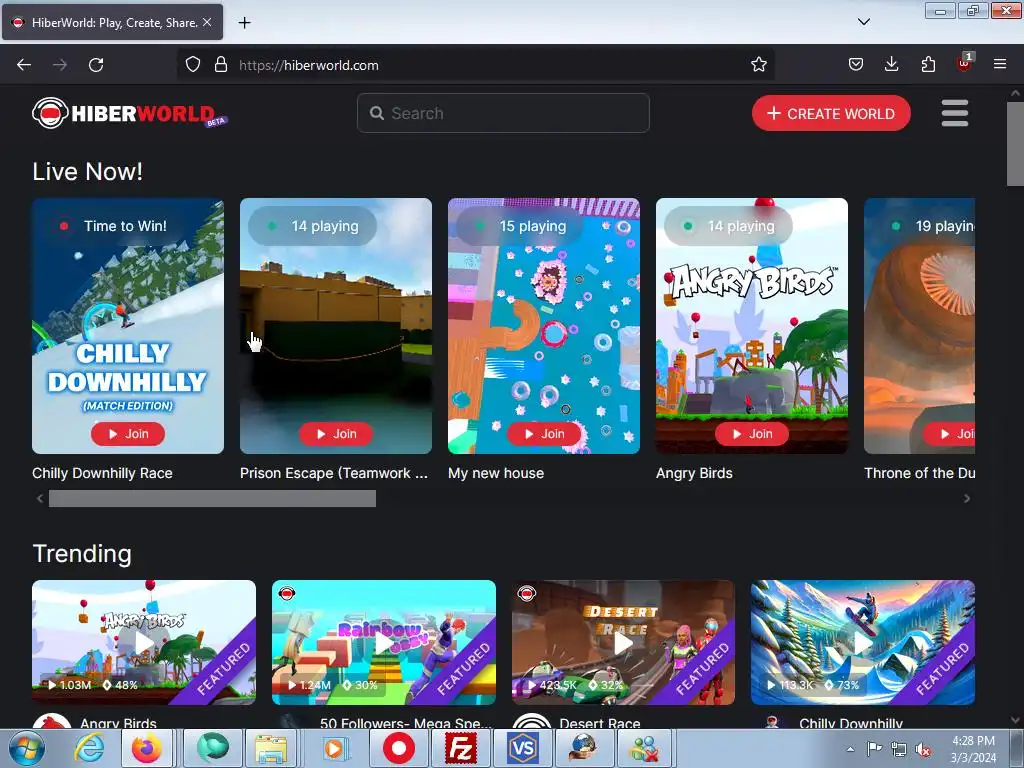Screen dimensions: 1024x768
Task: Play the Rainbow Obby trending thumbnail
Action: coord(384,643)
